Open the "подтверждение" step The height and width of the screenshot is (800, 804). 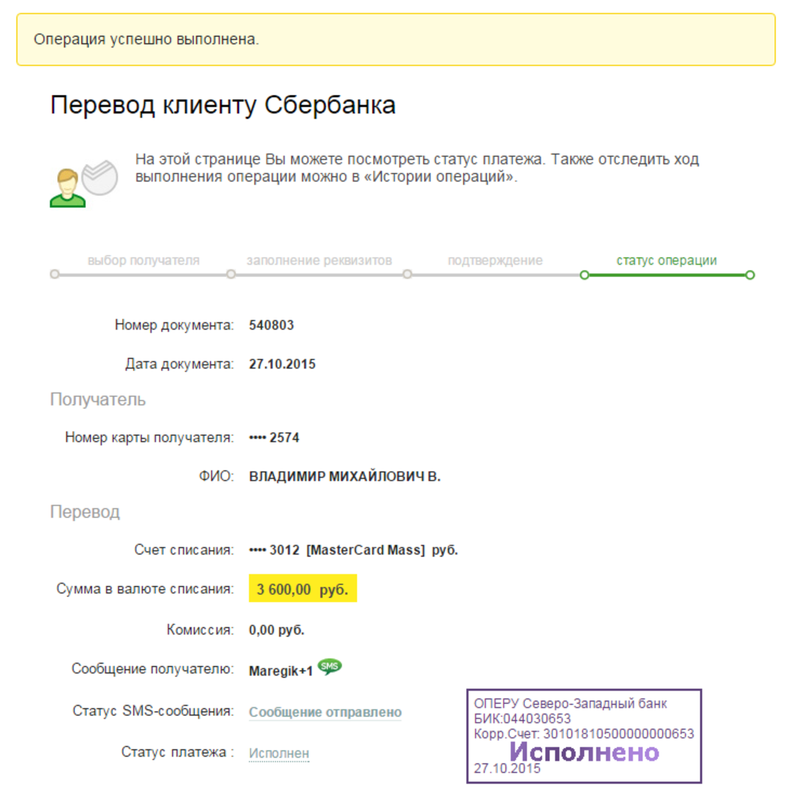[x=495, y=260]
